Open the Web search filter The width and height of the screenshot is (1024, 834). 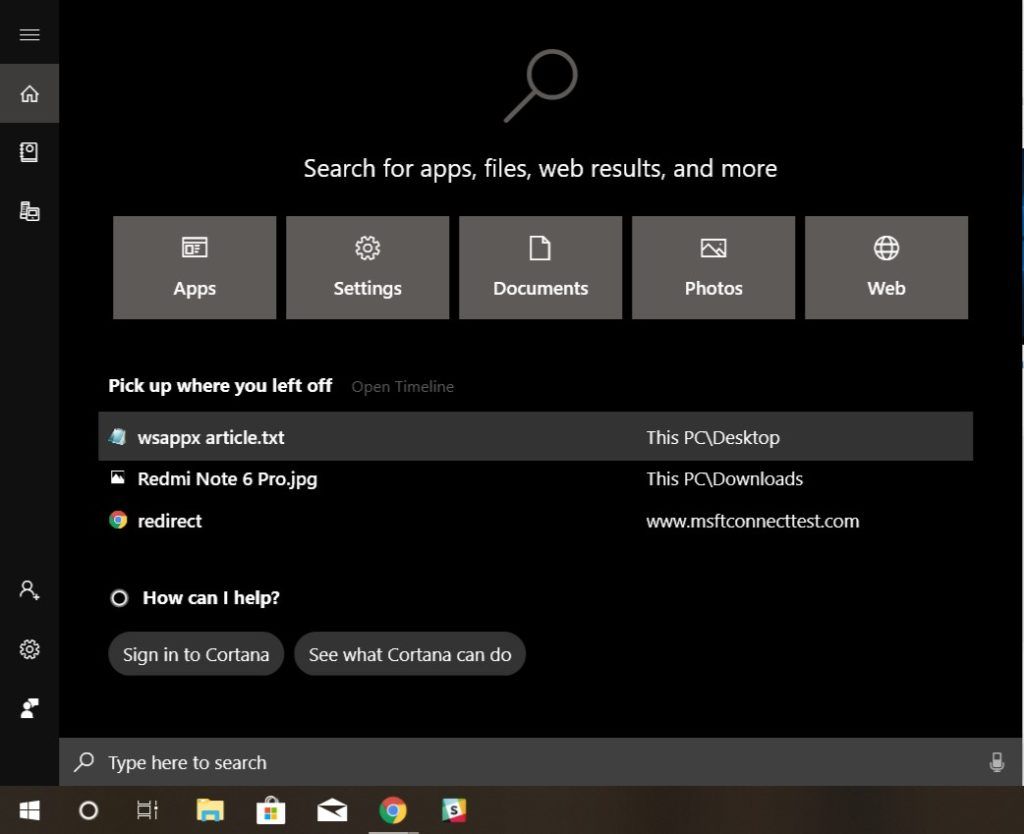coord(886,267)
